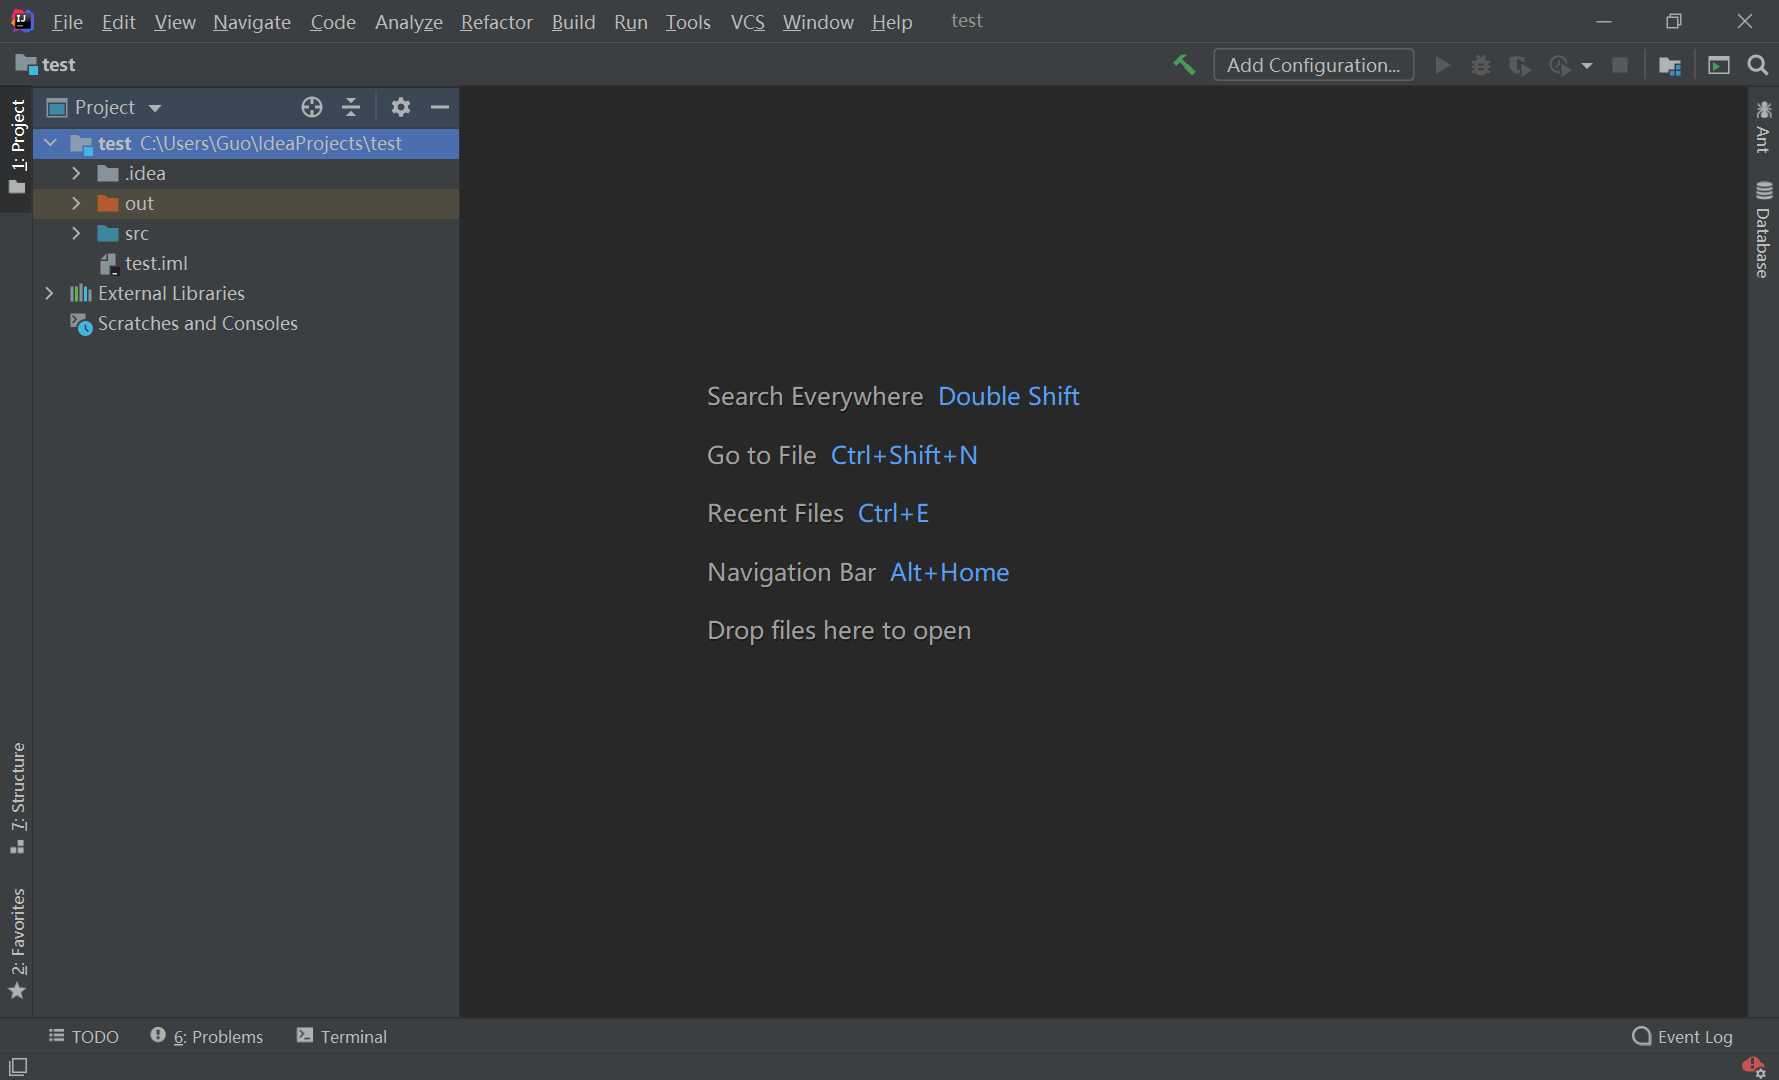Image resolution: width=1779 pixels, height=1080 pixels.
Task: Toggle the 1: Project tool window tab
Action: pyautogui.click(x=17, y=147)
